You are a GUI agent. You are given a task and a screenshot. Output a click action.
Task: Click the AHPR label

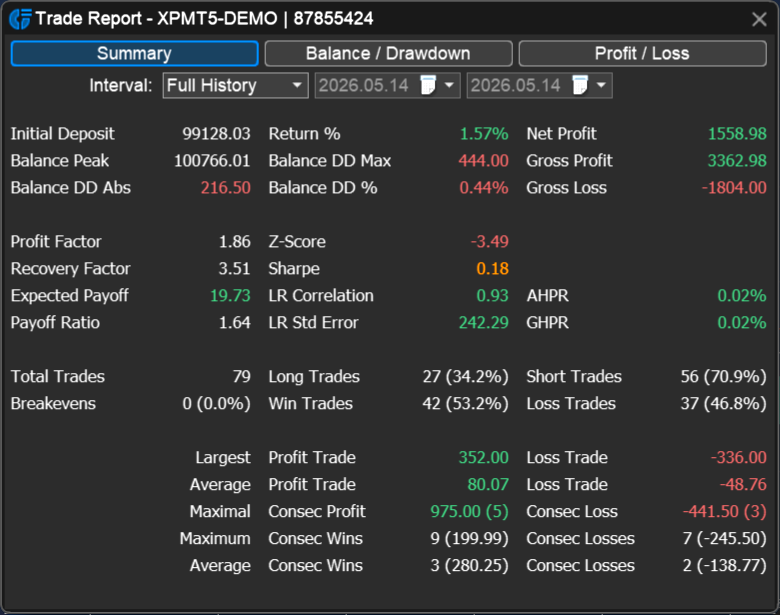pyautogui.click(x=548, y=296)
